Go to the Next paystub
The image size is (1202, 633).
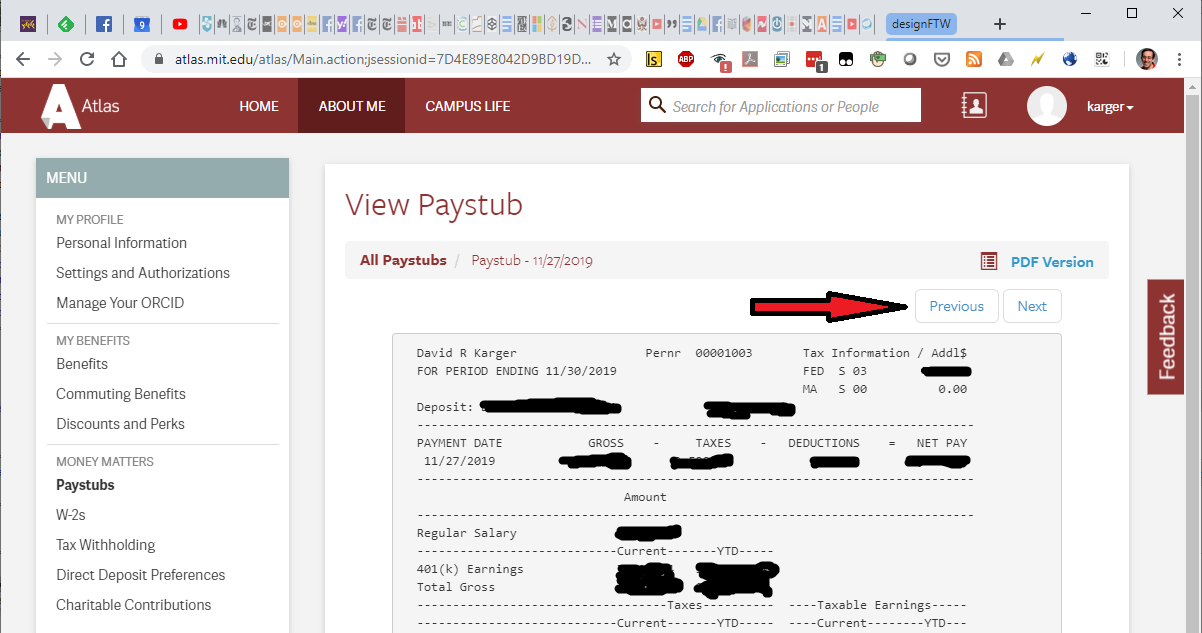pos(1032,306)
